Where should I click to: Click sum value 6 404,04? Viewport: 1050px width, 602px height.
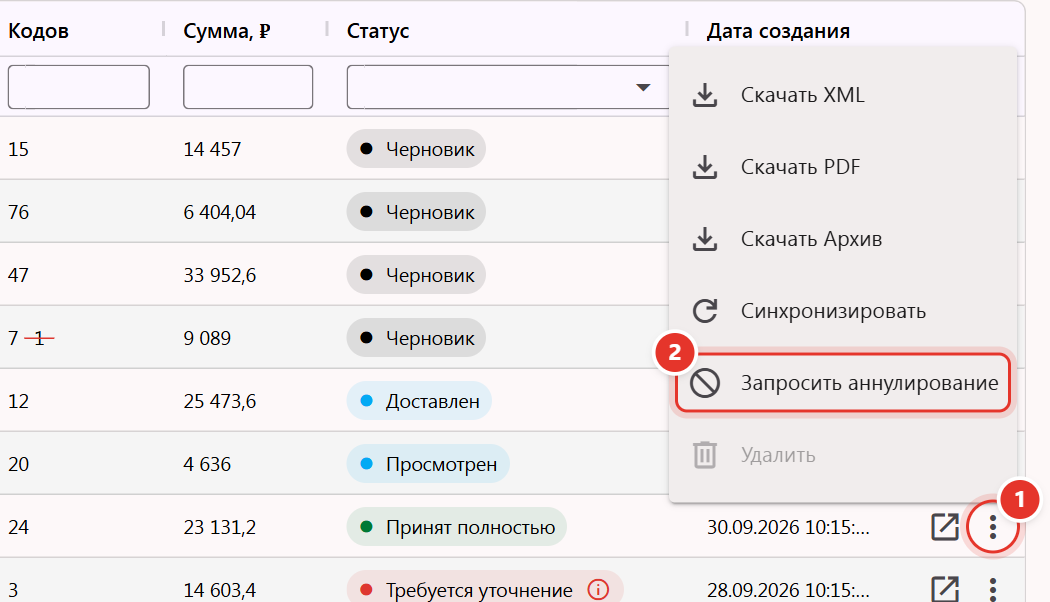[220, 212]
